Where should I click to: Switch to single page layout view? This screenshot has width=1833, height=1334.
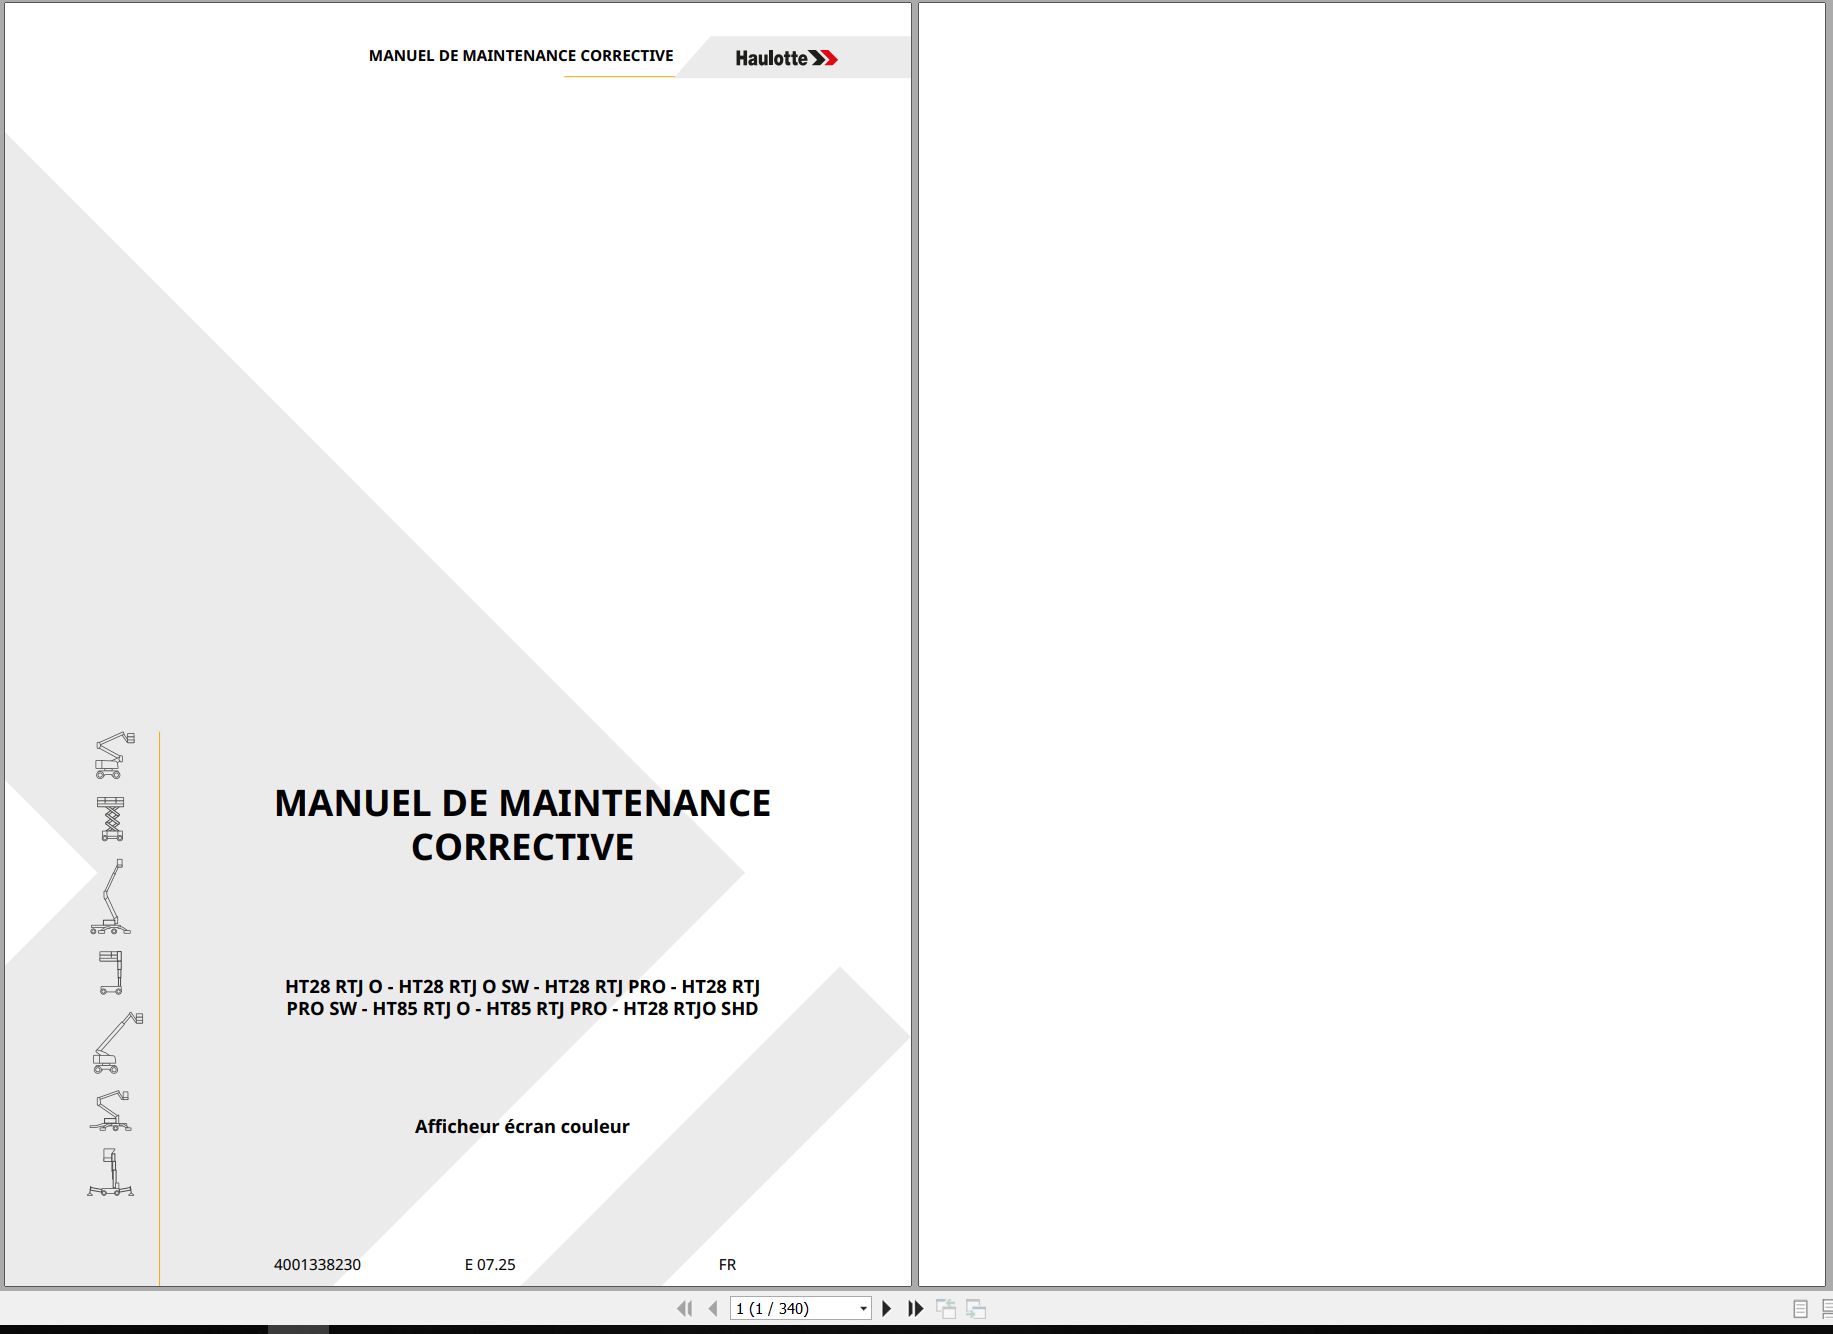[1800, 1308]
